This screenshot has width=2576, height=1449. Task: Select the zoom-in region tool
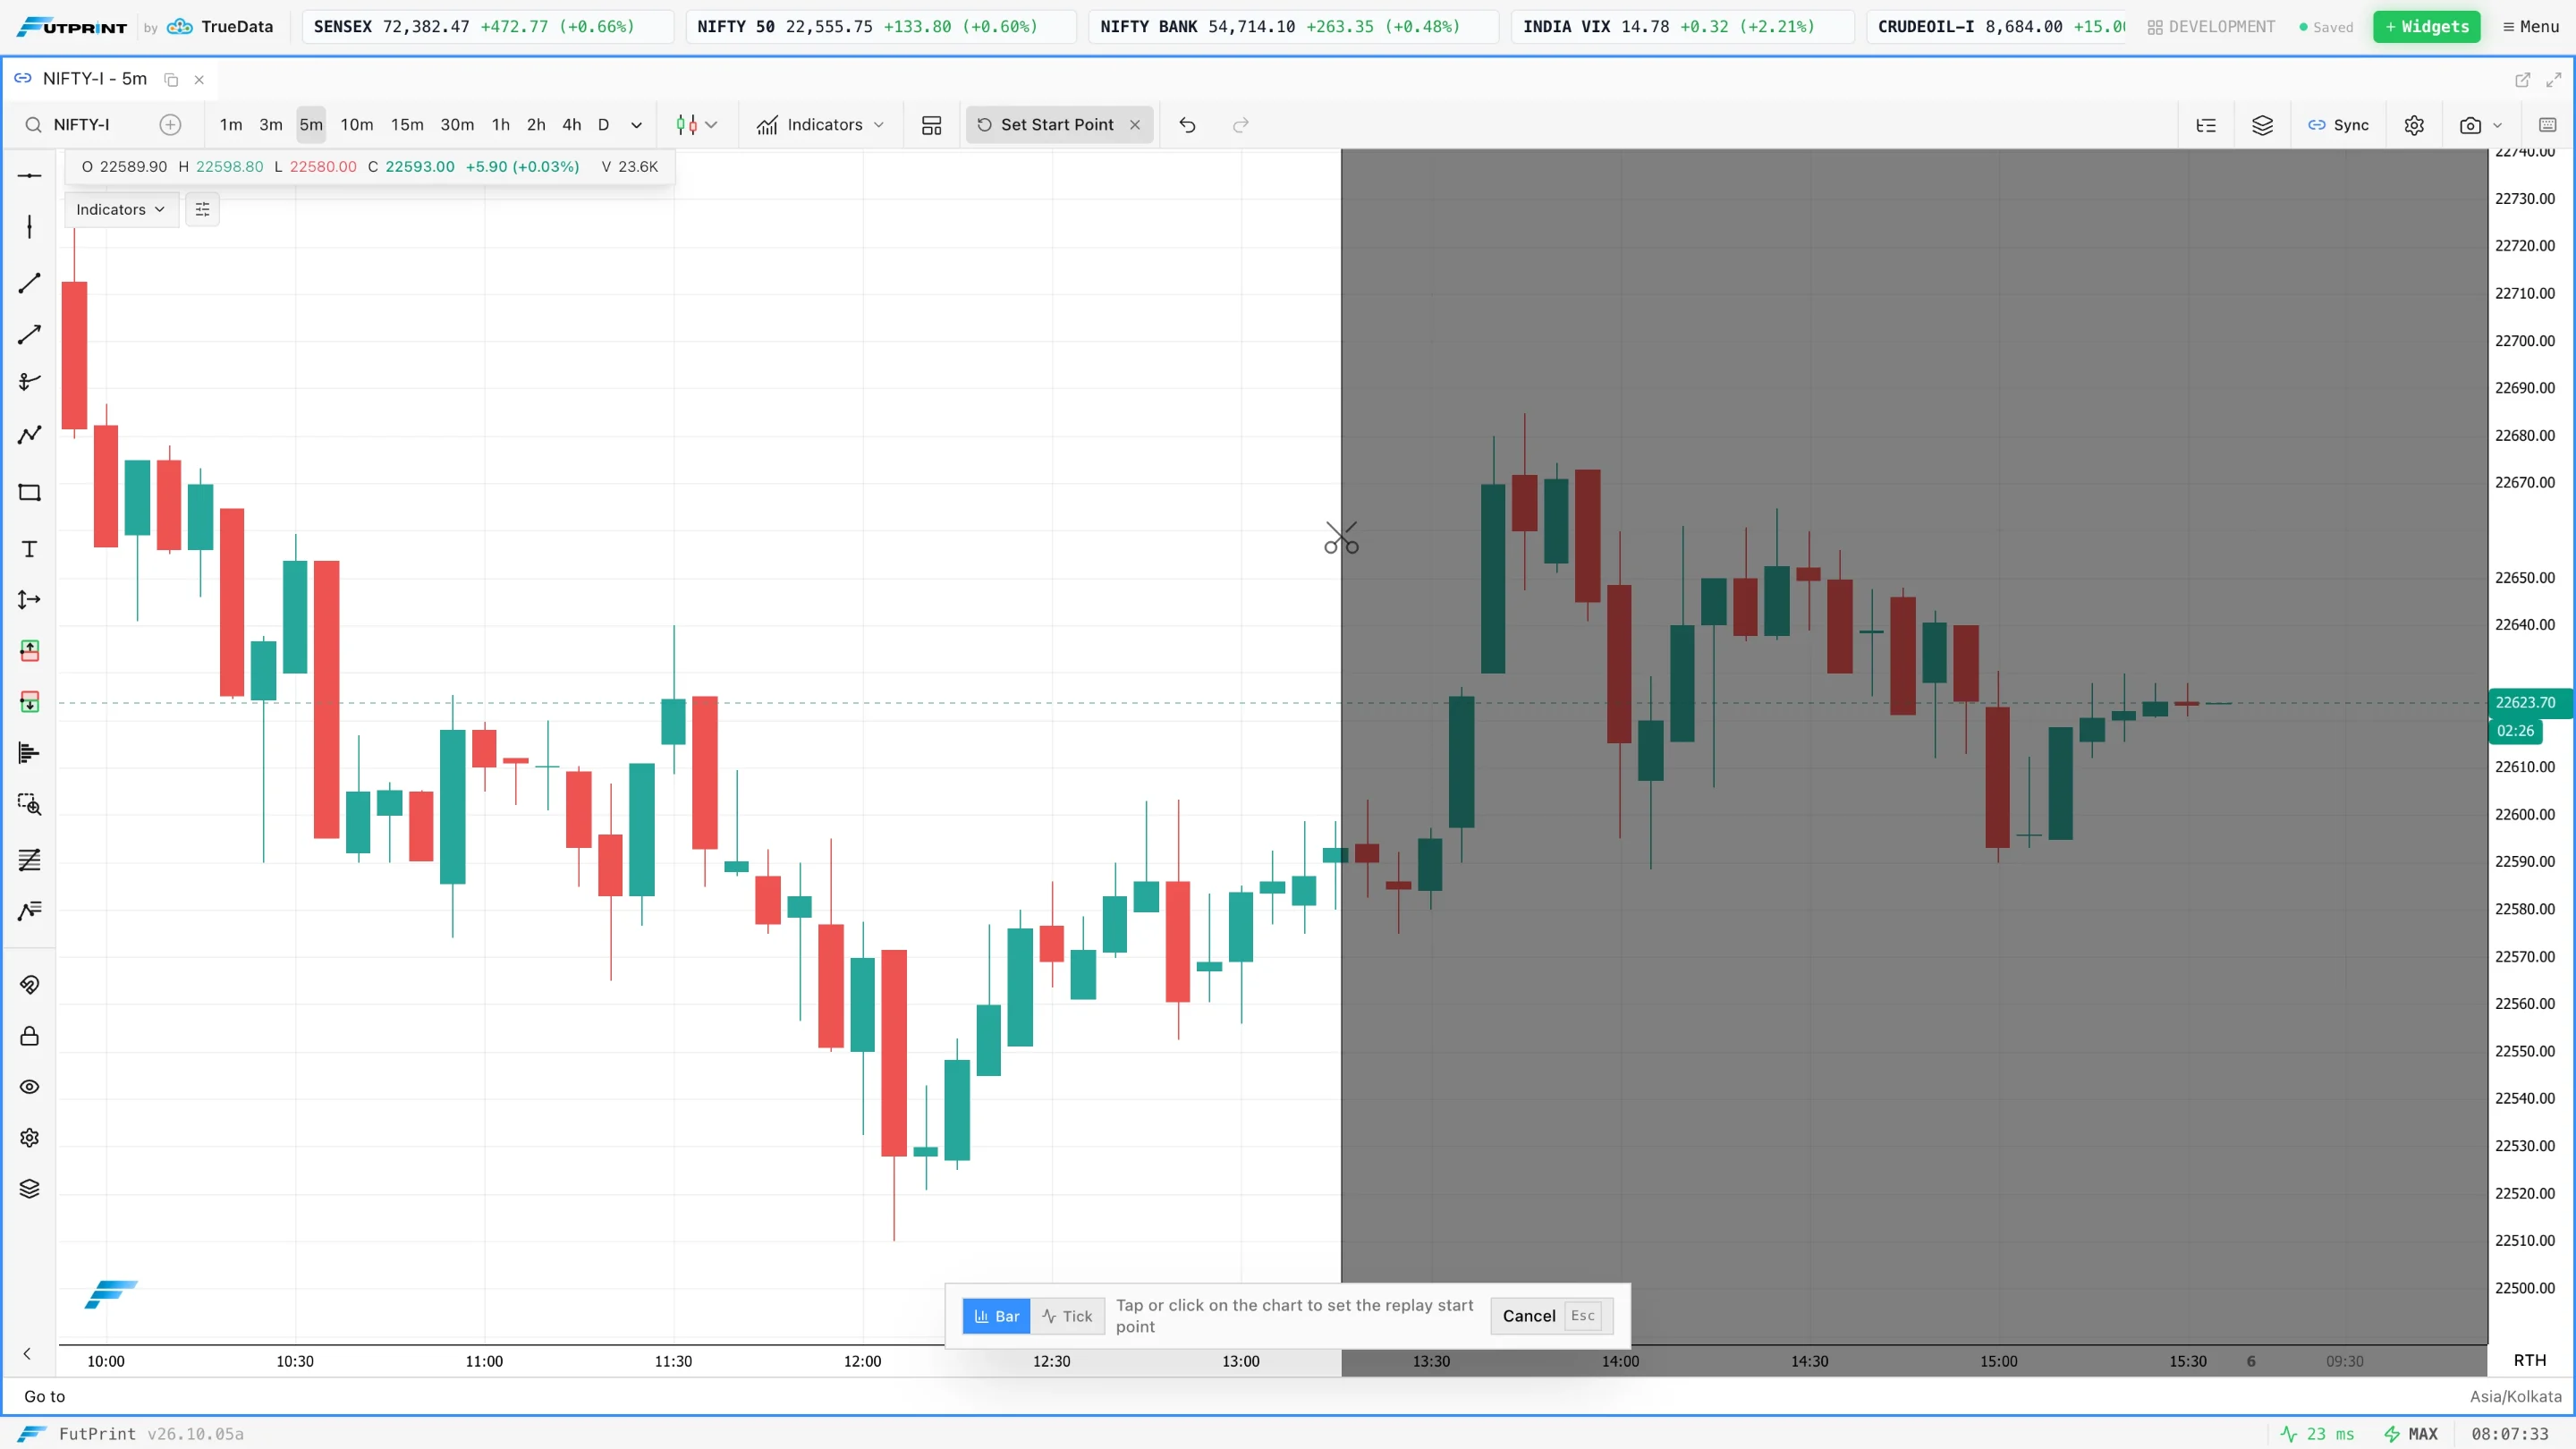point(29,804)
